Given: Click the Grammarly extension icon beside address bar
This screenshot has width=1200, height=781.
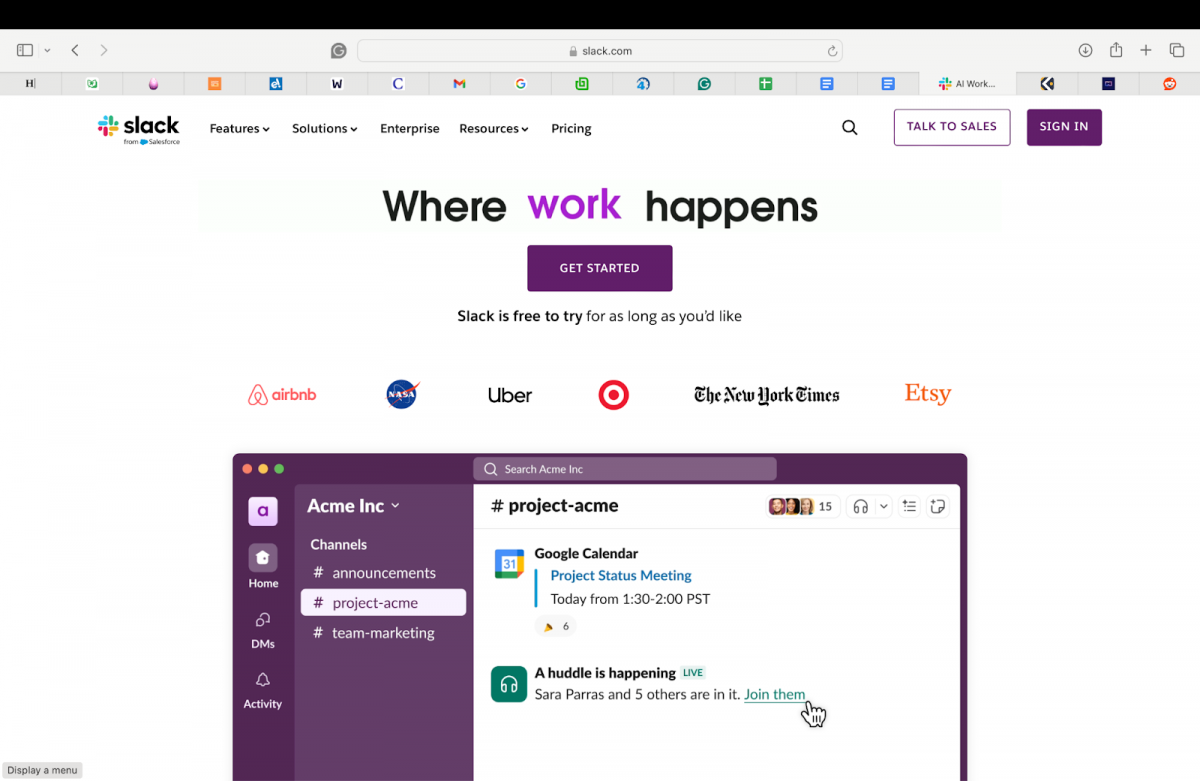Looking at the screenshot, I should click(x=339, y=51).
